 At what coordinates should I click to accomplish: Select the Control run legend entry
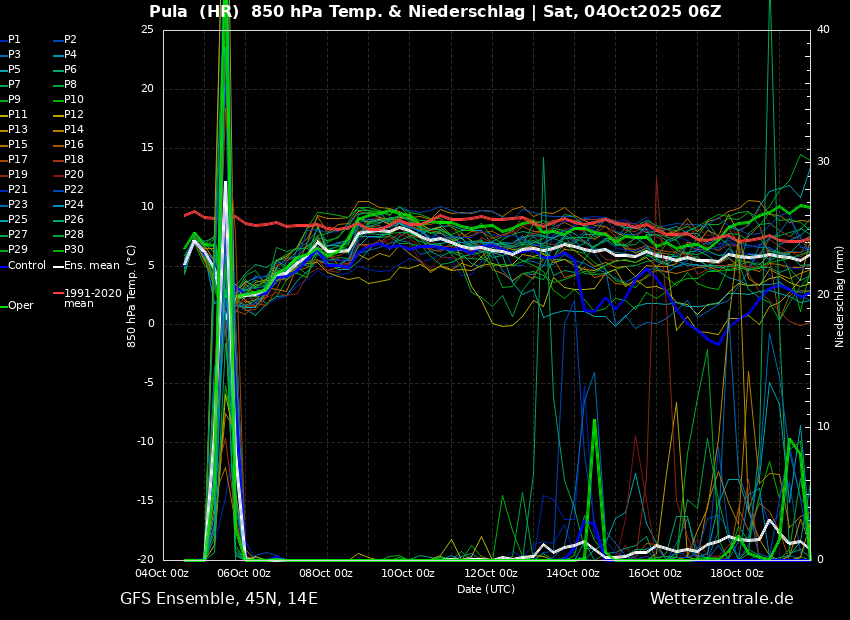point(27,266)
